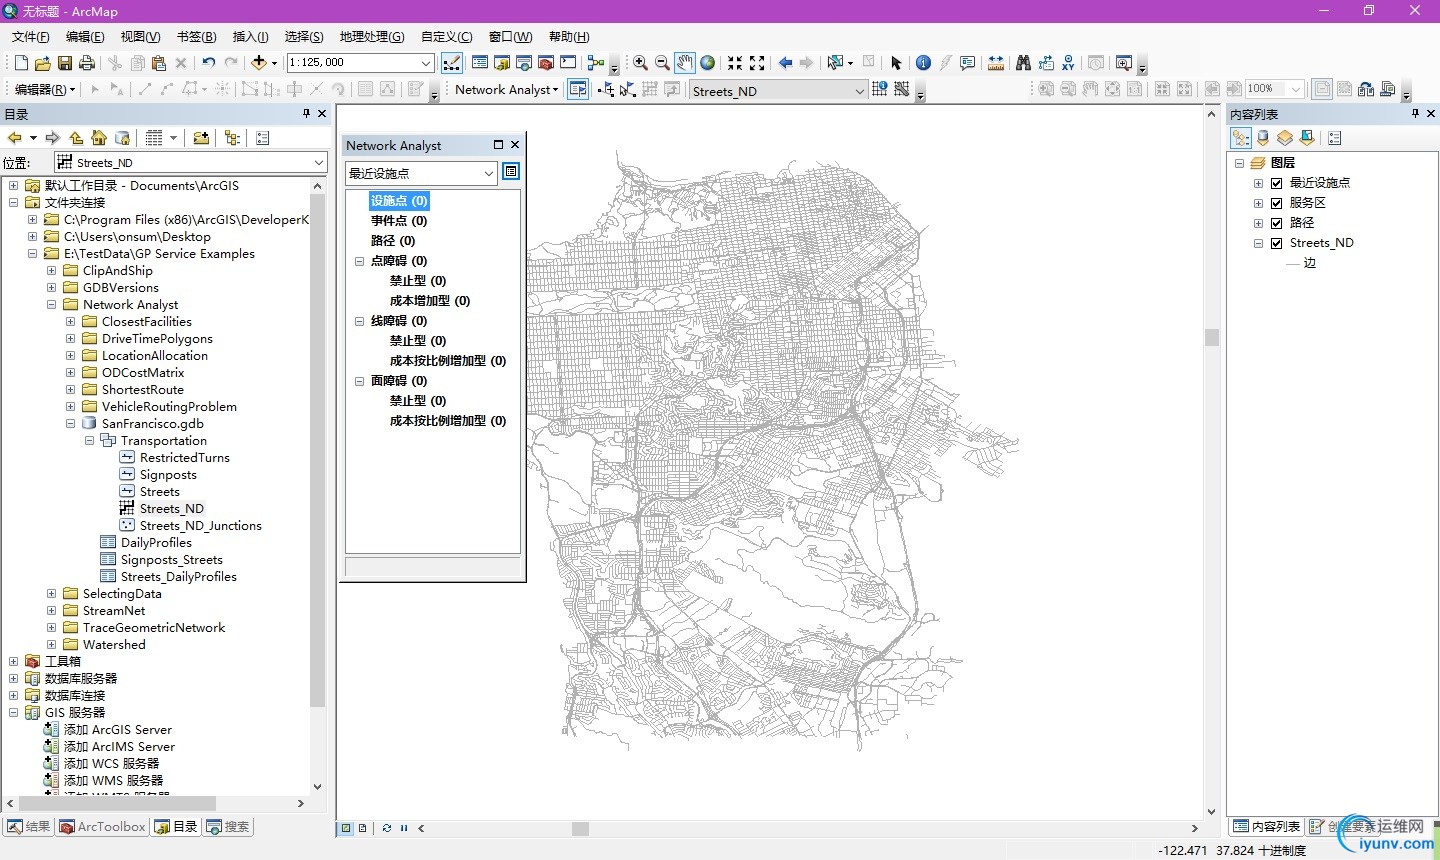Toggle the Network Analyst window button
The image size is (1440, 860).
[x=578, y=90]
